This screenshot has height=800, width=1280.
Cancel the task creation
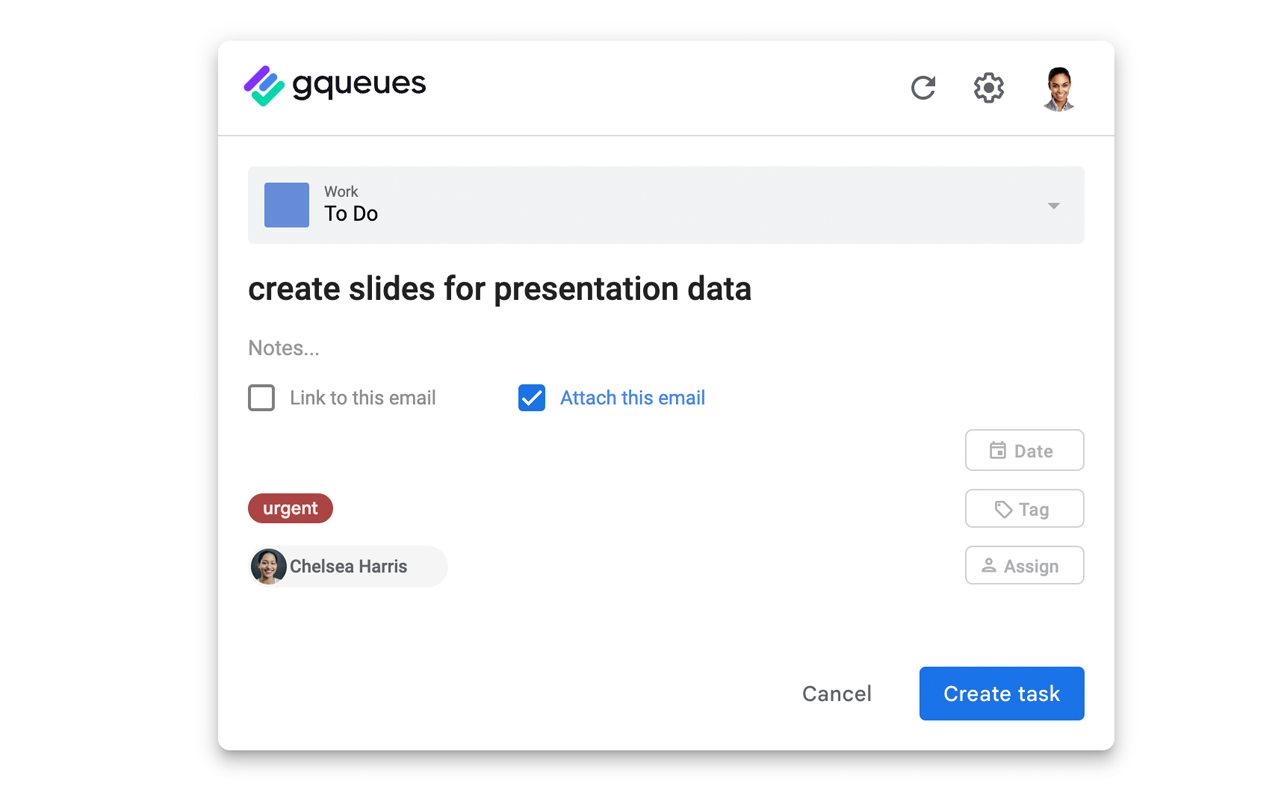coord(836,693)
